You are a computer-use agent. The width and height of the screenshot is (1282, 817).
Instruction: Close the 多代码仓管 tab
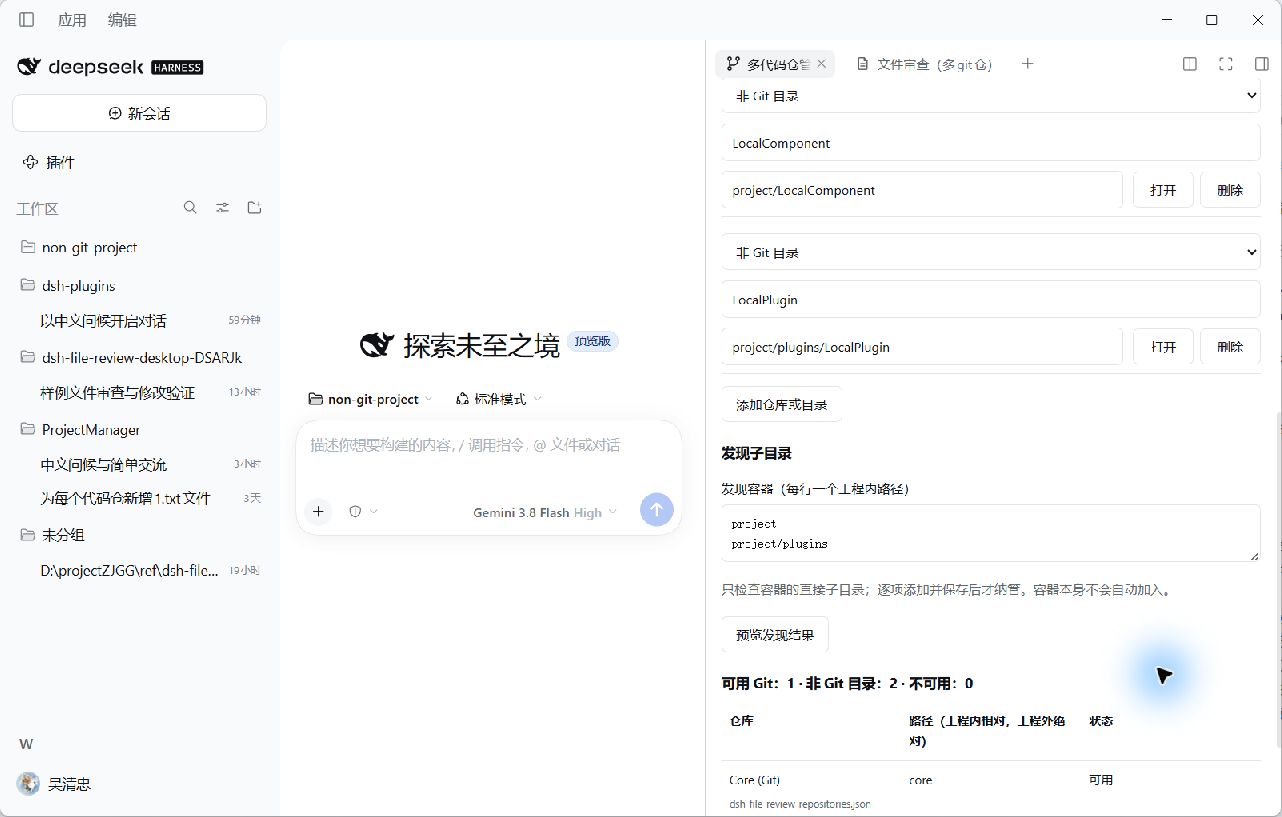(x=822, y=64)
